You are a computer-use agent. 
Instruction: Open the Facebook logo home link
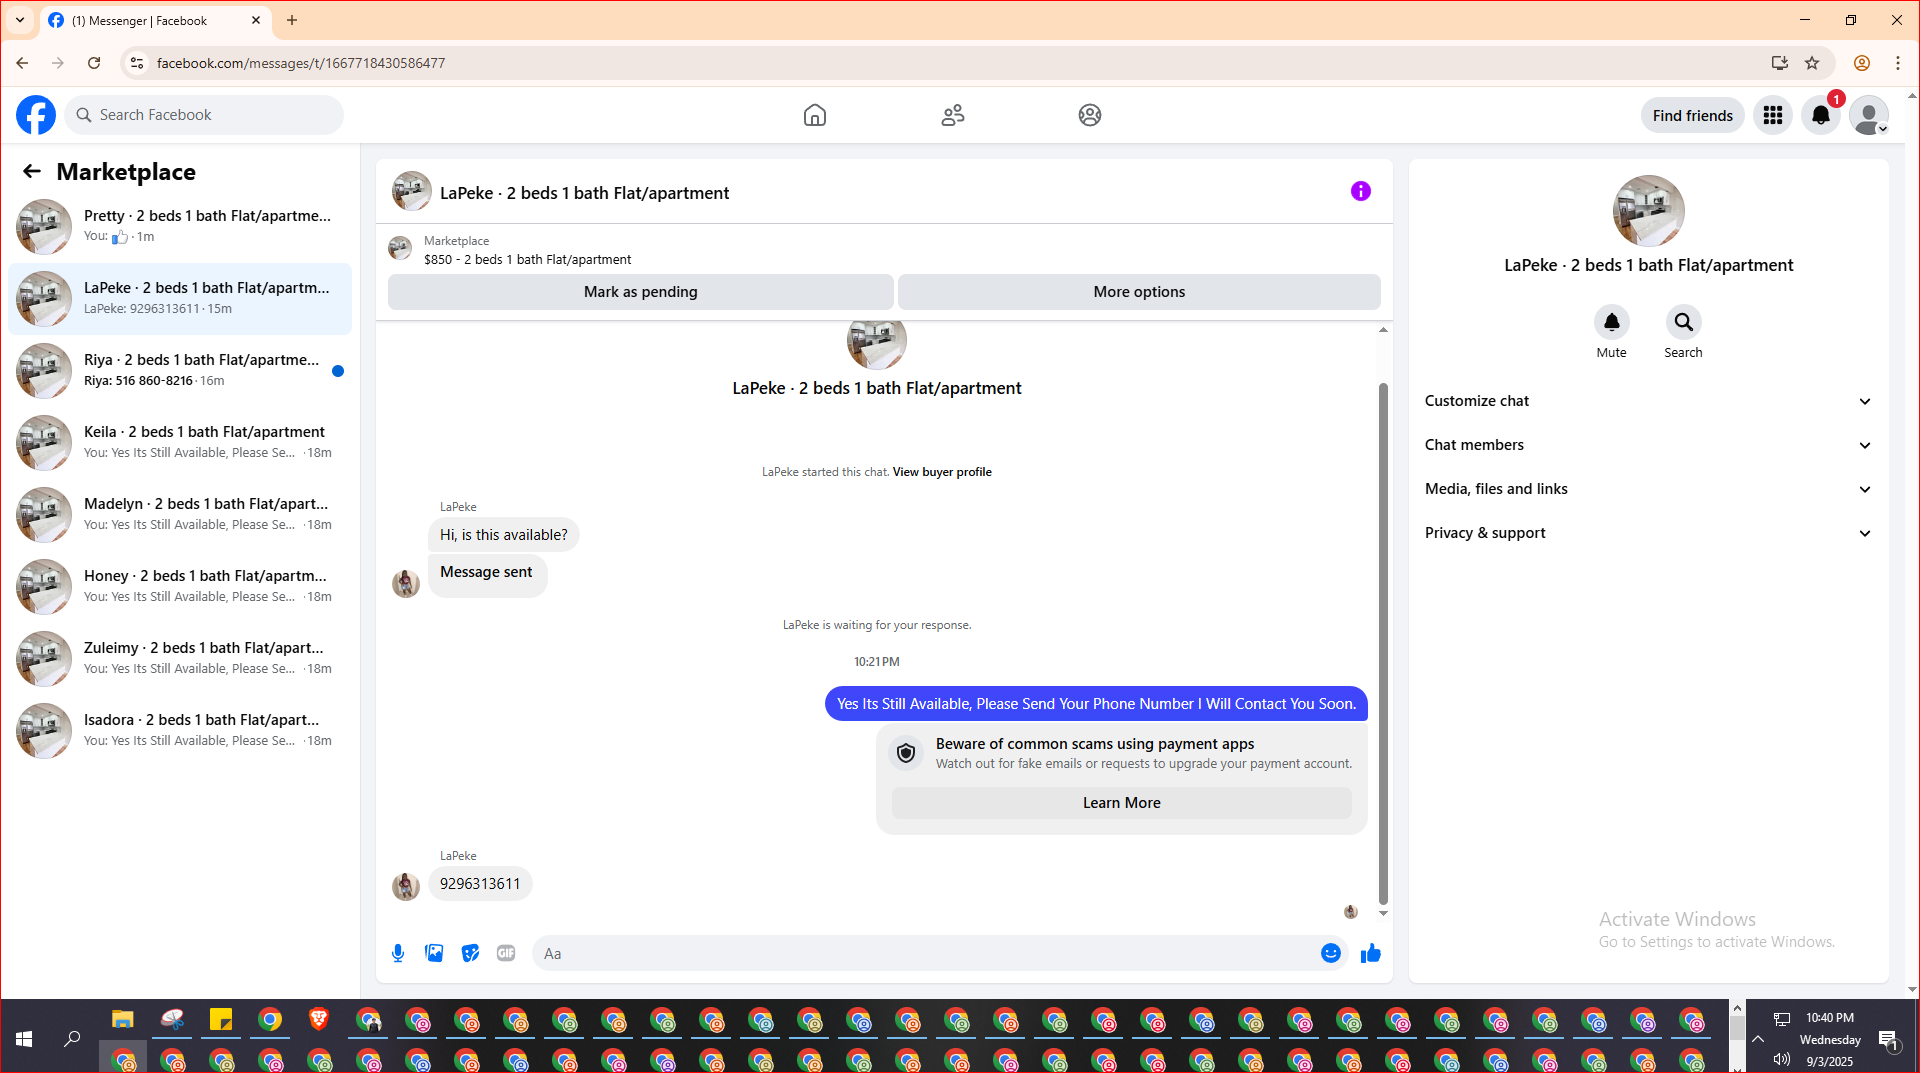pyautogui.click(x=36, y=115)
